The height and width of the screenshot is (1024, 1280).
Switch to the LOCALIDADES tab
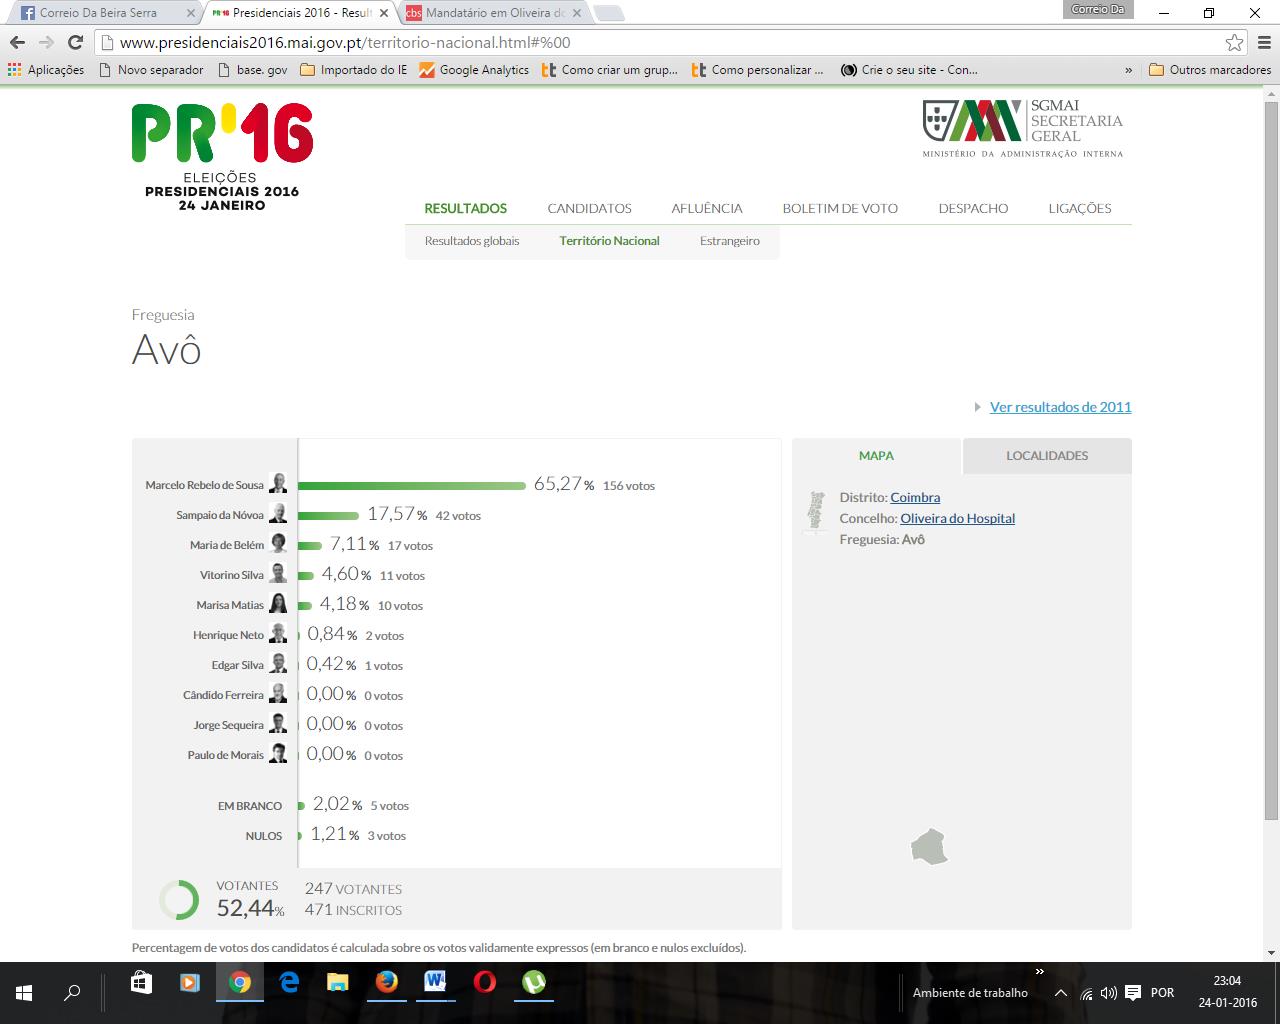(x=1046, y=456)
